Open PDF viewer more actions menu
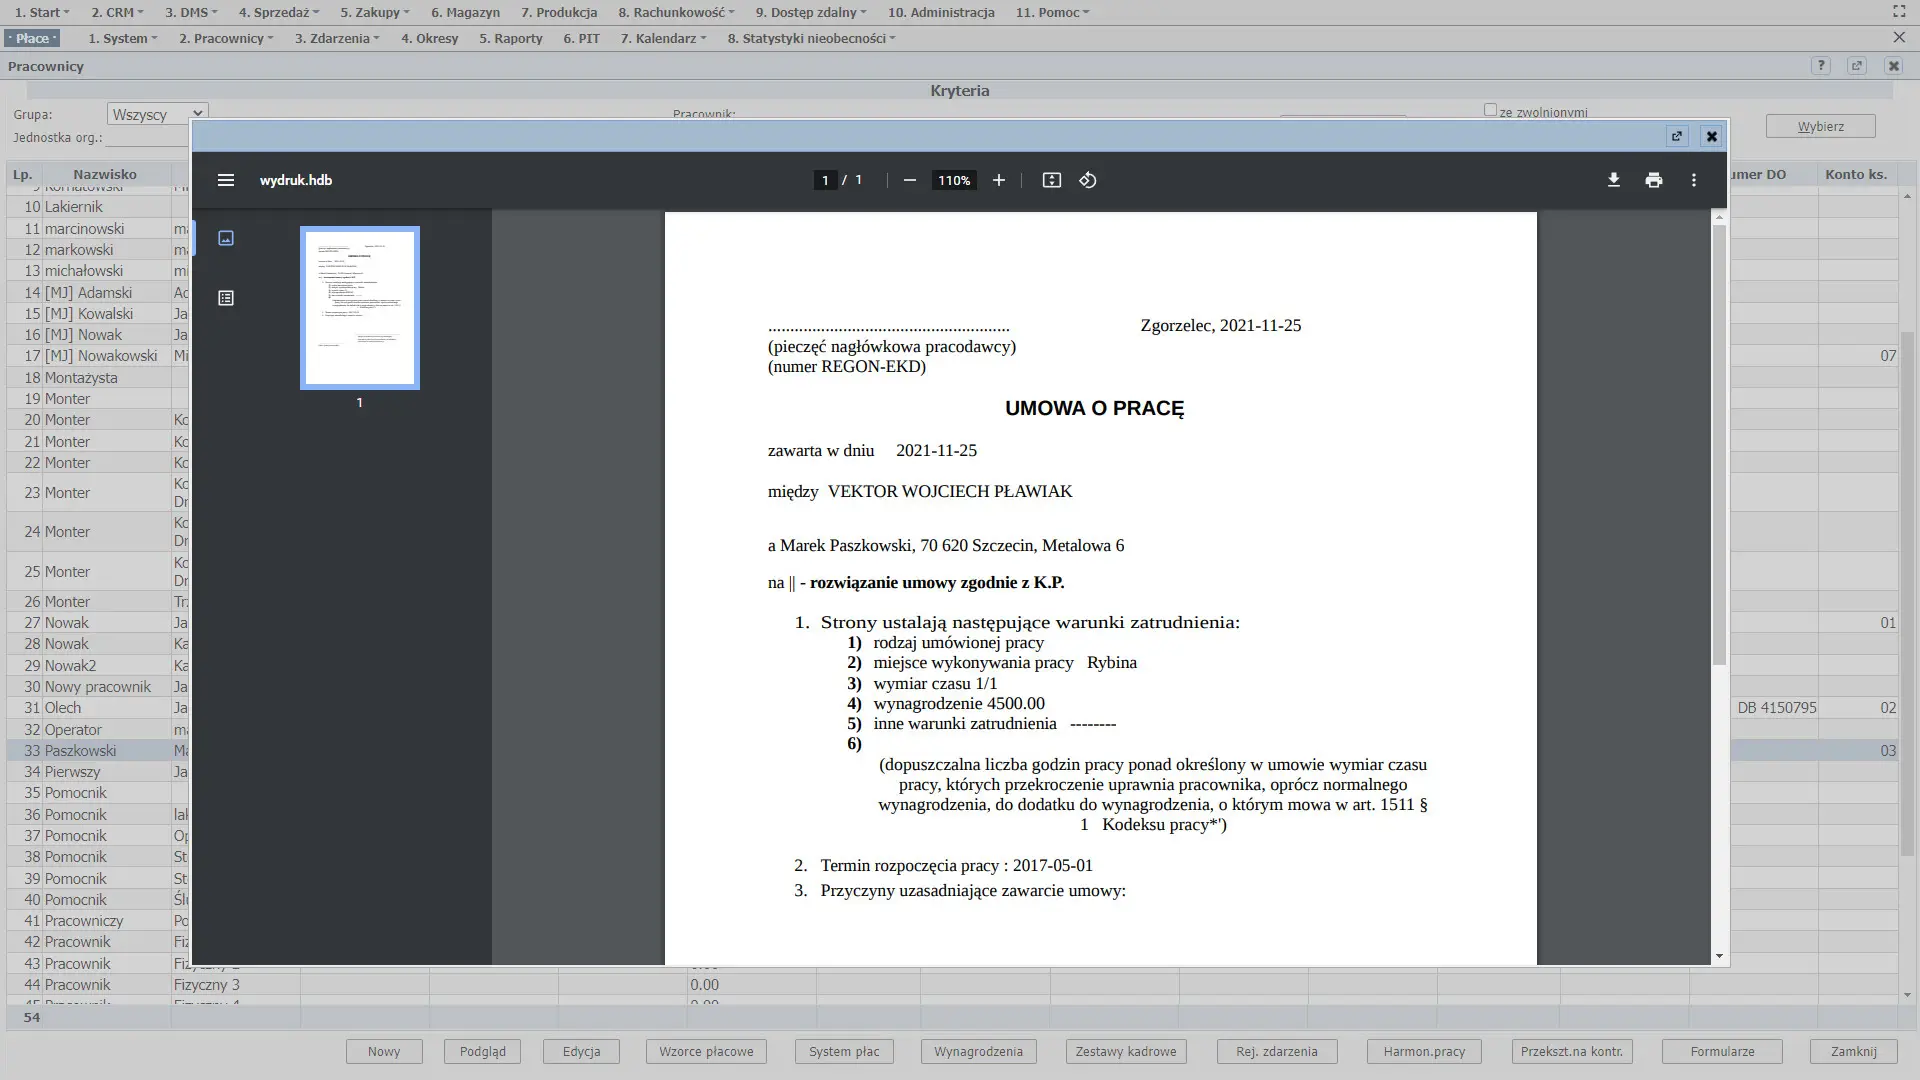1920x1080 pixels. point(1693,180)
